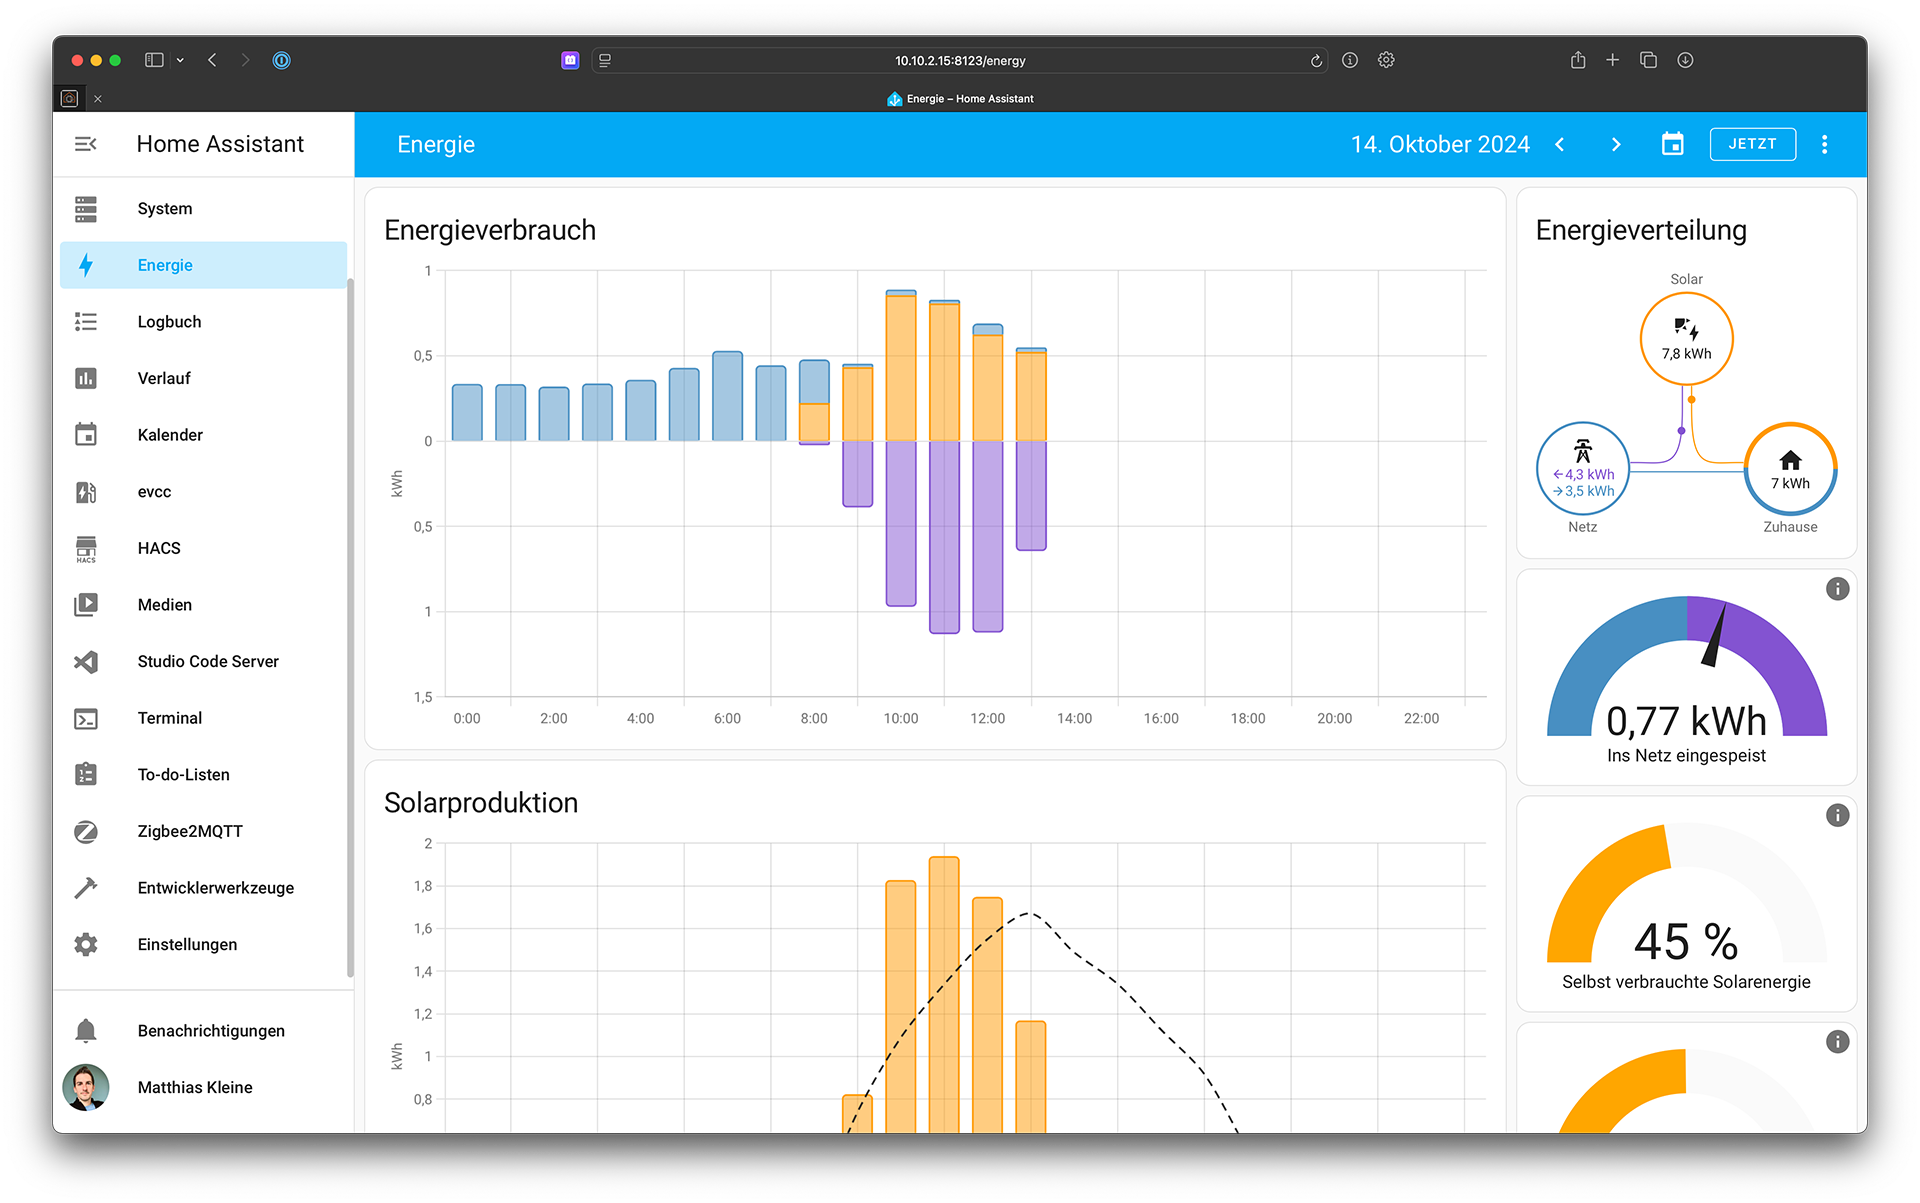The image size is (1920, 1203).
Task: Select the Energie lightning bolt icon
Action: (x=86, y=265)
